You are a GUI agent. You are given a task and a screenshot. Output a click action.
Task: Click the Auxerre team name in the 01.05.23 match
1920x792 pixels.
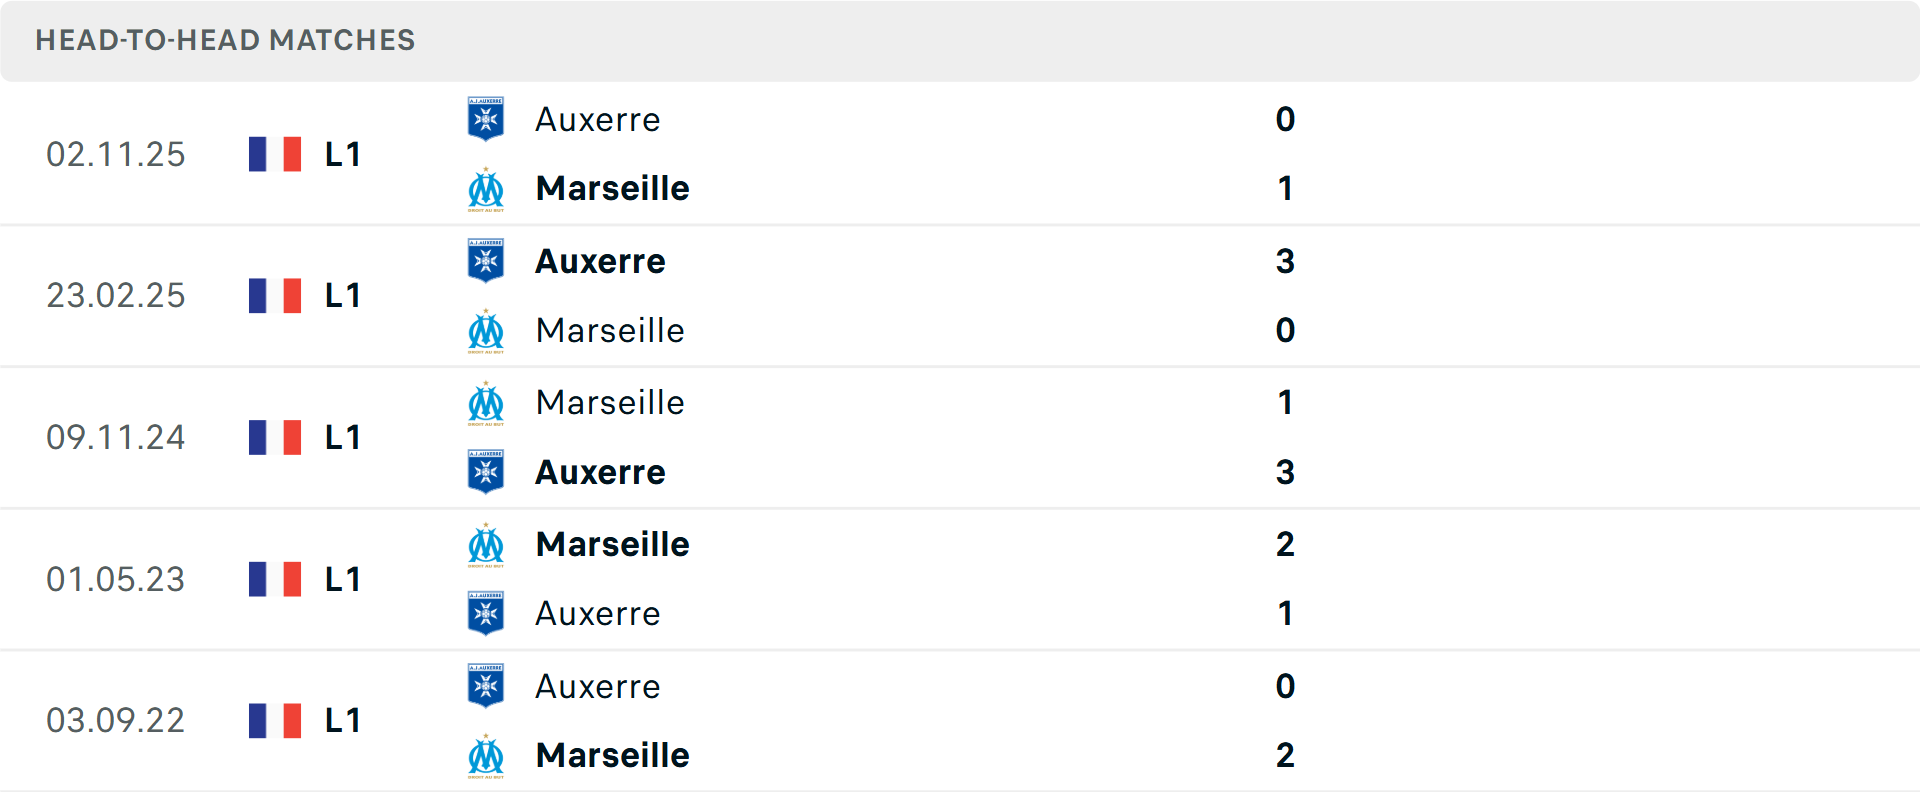[x=598, y=614]
